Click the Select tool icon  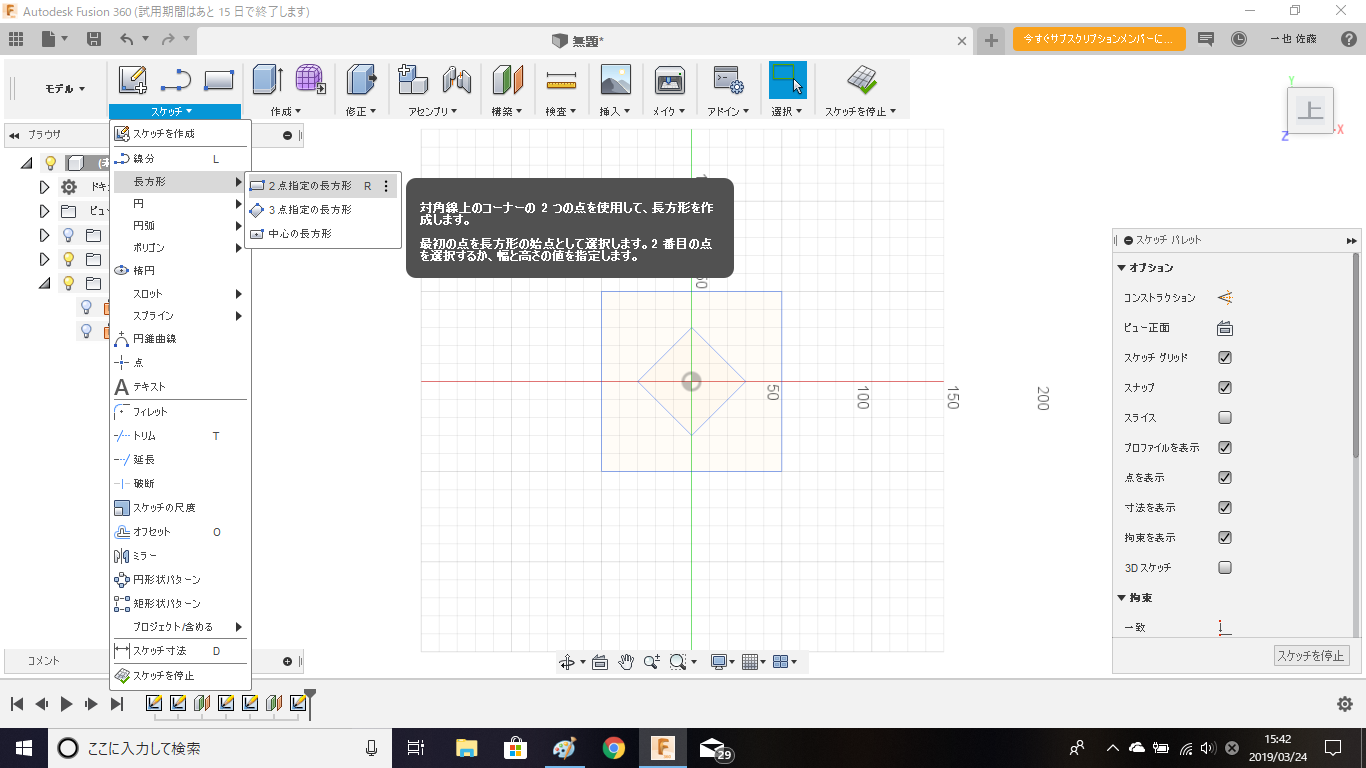point(787,80)
